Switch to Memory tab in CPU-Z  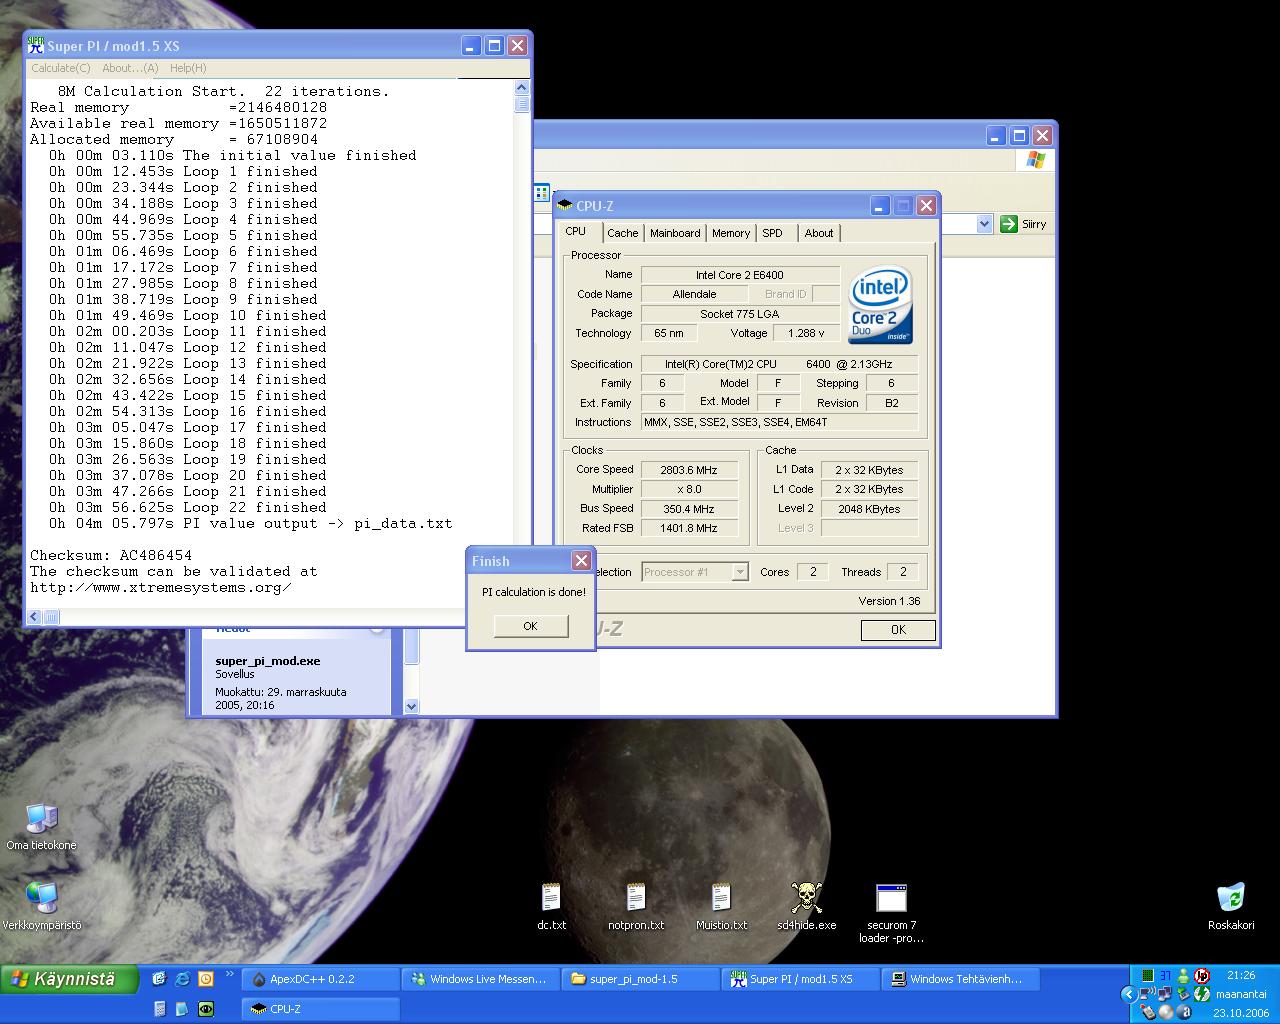731,233
